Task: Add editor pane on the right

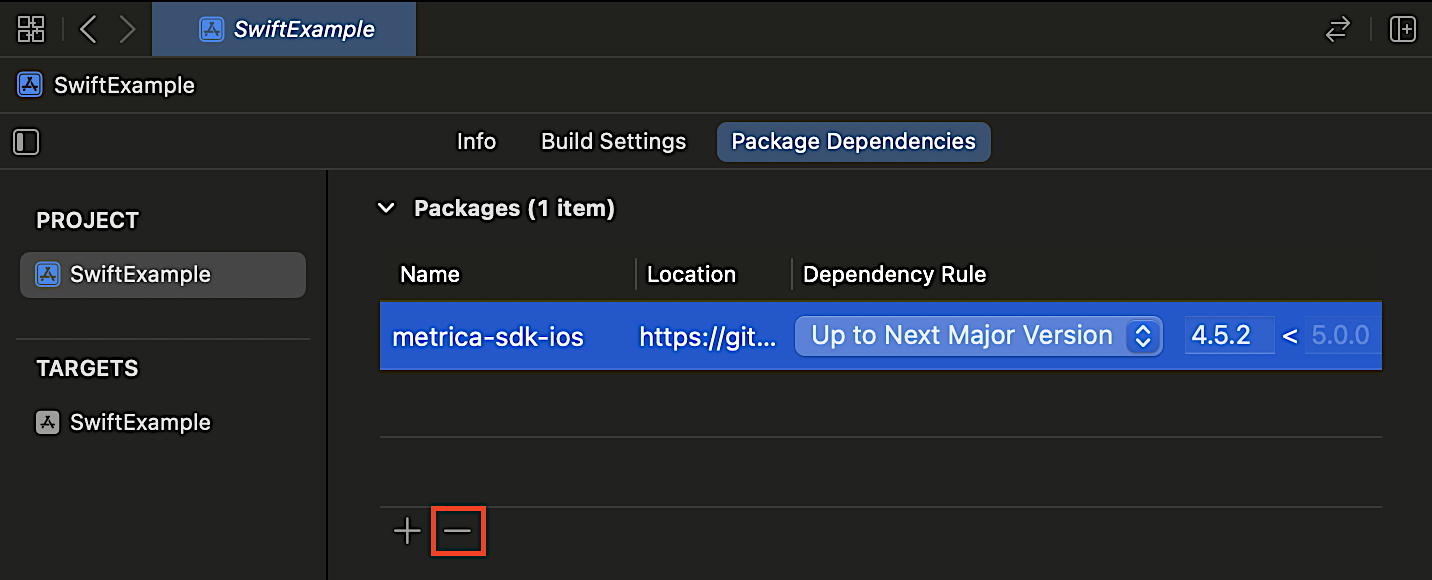Action: [1403, 30]
